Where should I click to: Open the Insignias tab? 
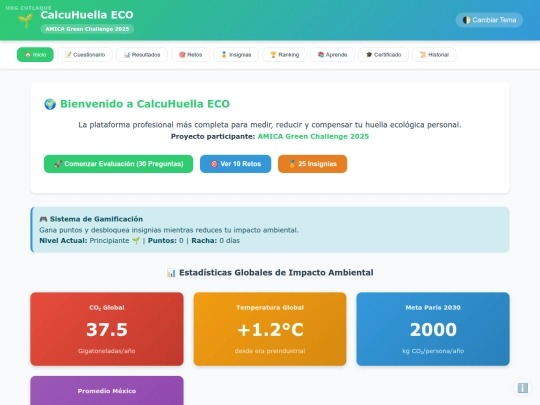(236, 54)
